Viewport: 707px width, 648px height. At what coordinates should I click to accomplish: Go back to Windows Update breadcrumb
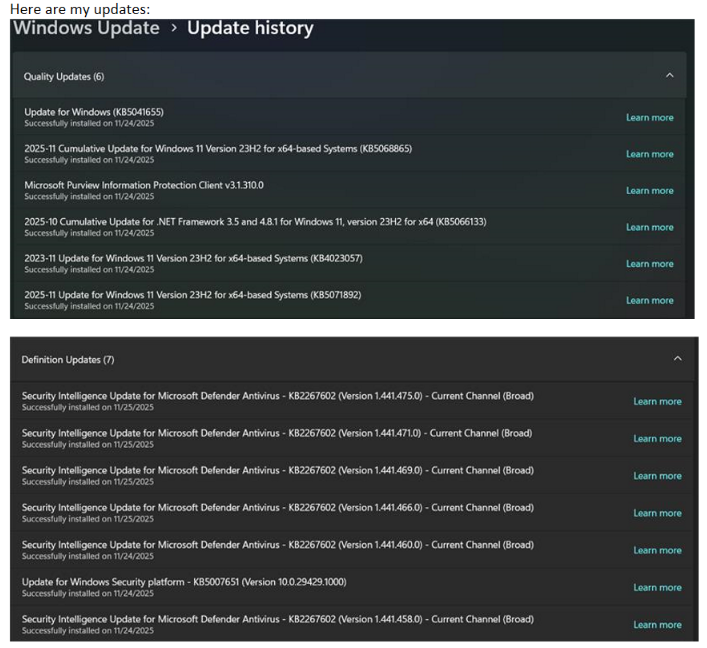86,28
